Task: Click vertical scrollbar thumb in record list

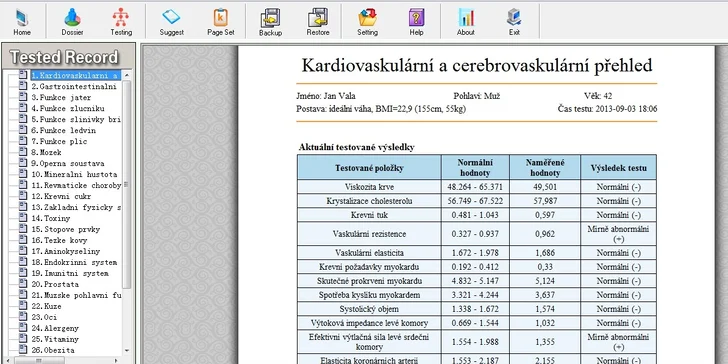Action: click(x=127, y=184)
